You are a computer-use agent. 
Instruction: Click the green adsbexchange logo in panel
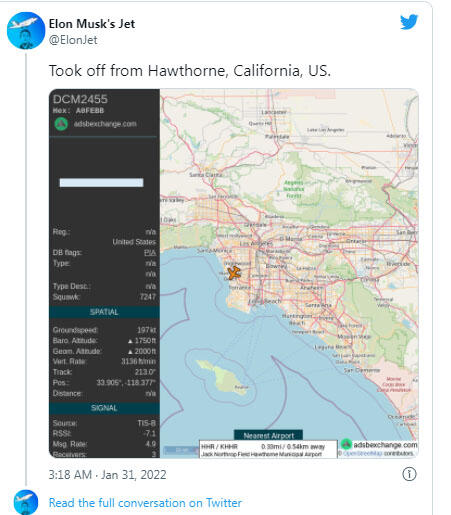(x=61, y=124)
